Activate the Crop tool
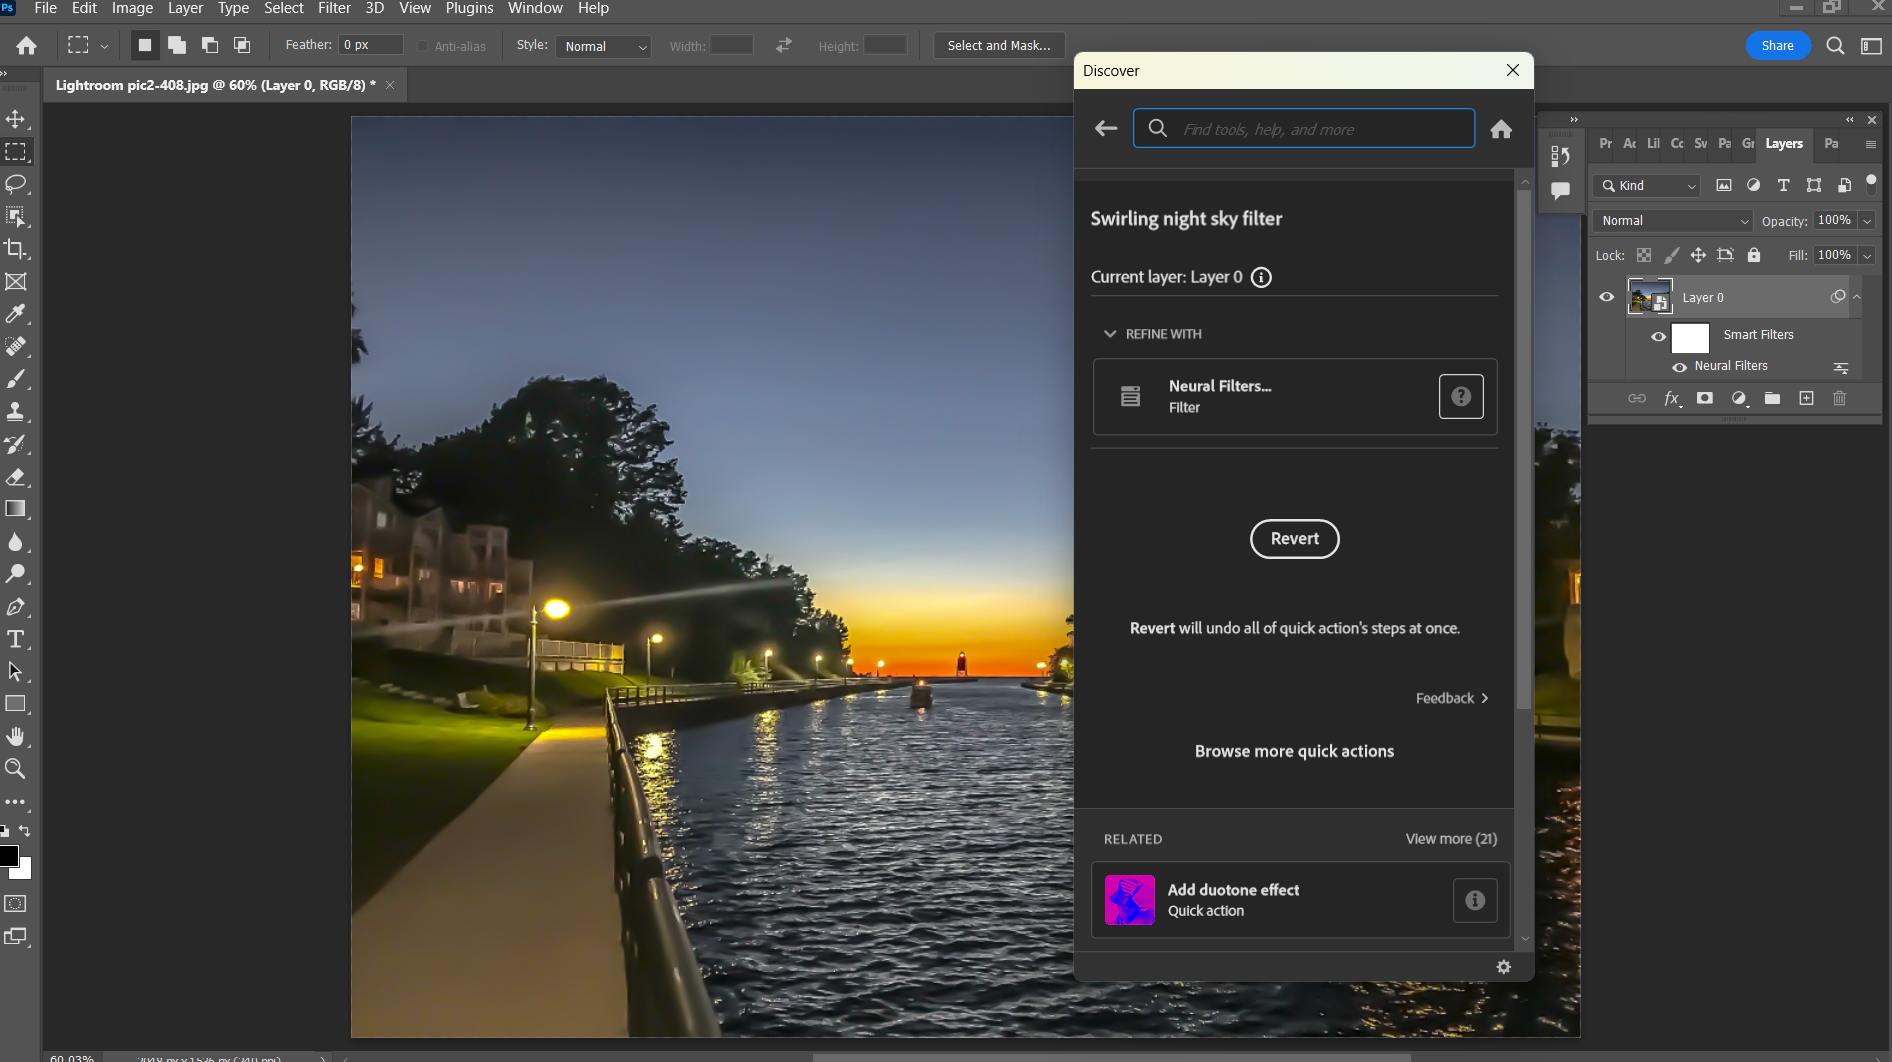1892x1062 pixels. (x=16, y=250)
